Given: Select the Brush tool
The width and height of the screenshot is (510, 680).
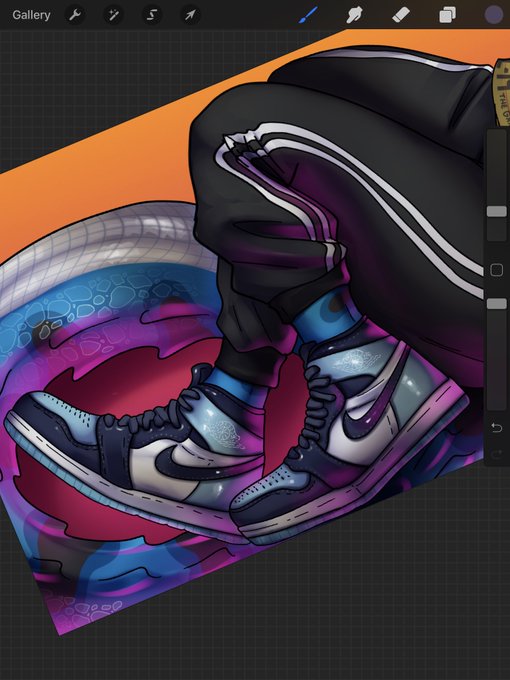Looking at the screenshot, I should (x=308, y=15).
